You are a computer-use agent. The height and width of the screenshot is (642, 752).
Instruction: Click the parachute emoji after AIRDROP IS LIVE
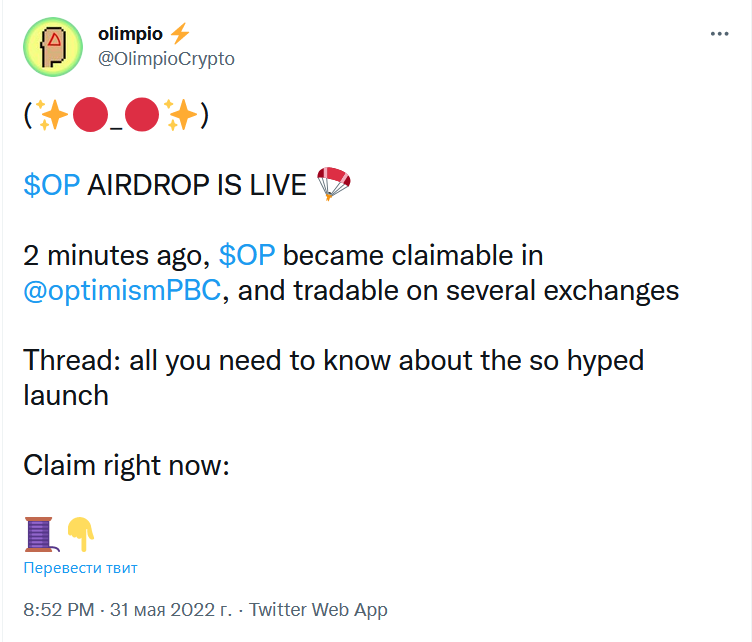tap(335, 185)
